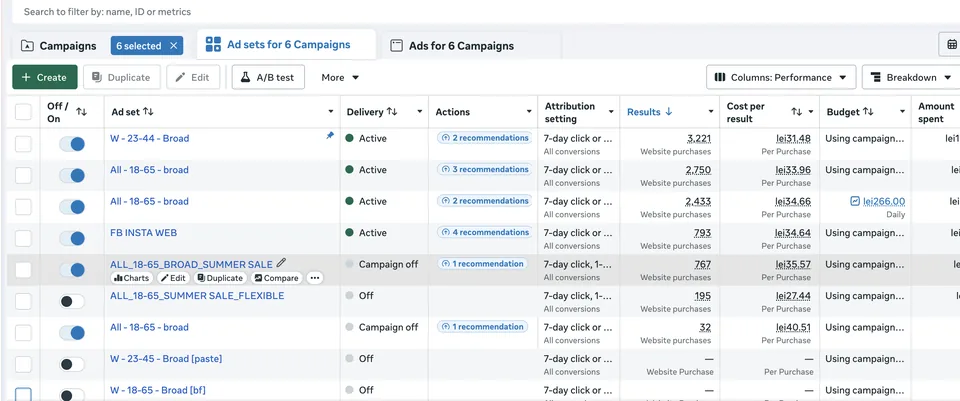Open 3 recommendations badge

point(484,170)
